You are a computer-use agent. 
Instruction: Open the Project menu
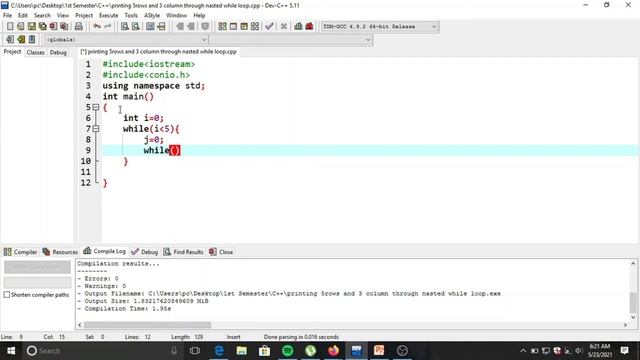pyautogui.click(x=84, y=15)
